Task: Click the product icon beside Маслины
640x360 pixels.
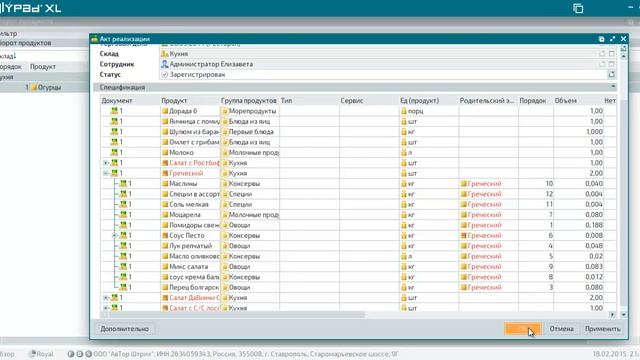Action: [165, 184]
